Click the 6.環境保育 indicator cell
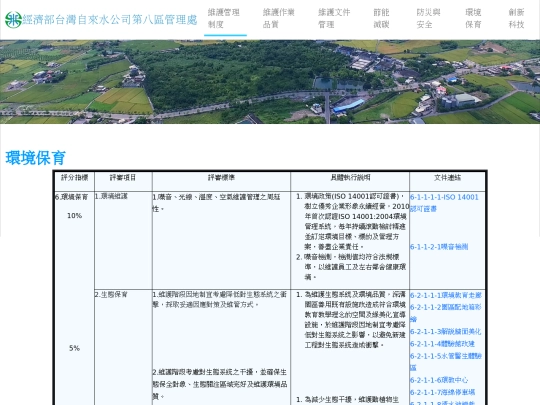 72,197
